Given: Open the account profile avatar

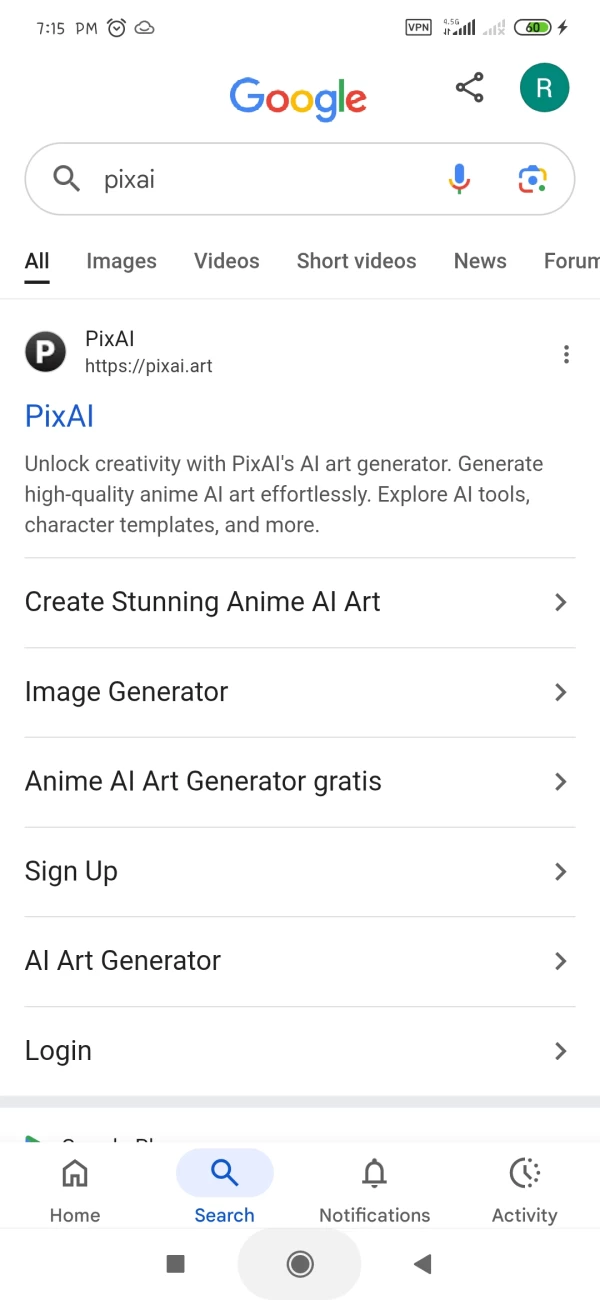Looking at the screenshot, I should click(544, 88).
